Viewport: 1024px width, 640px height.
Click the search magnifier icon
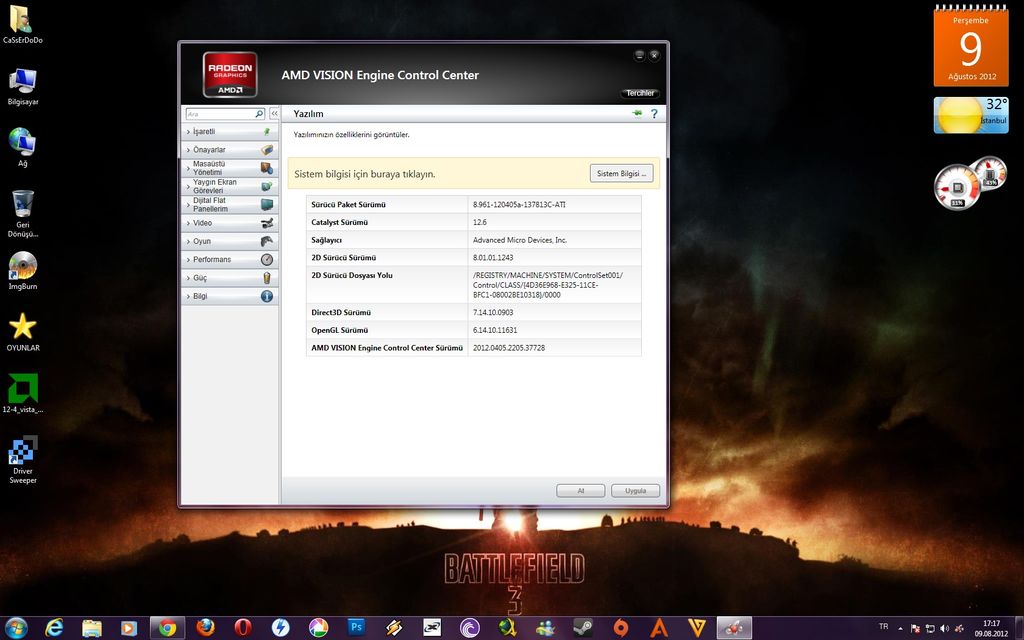(x=259, y=114)
